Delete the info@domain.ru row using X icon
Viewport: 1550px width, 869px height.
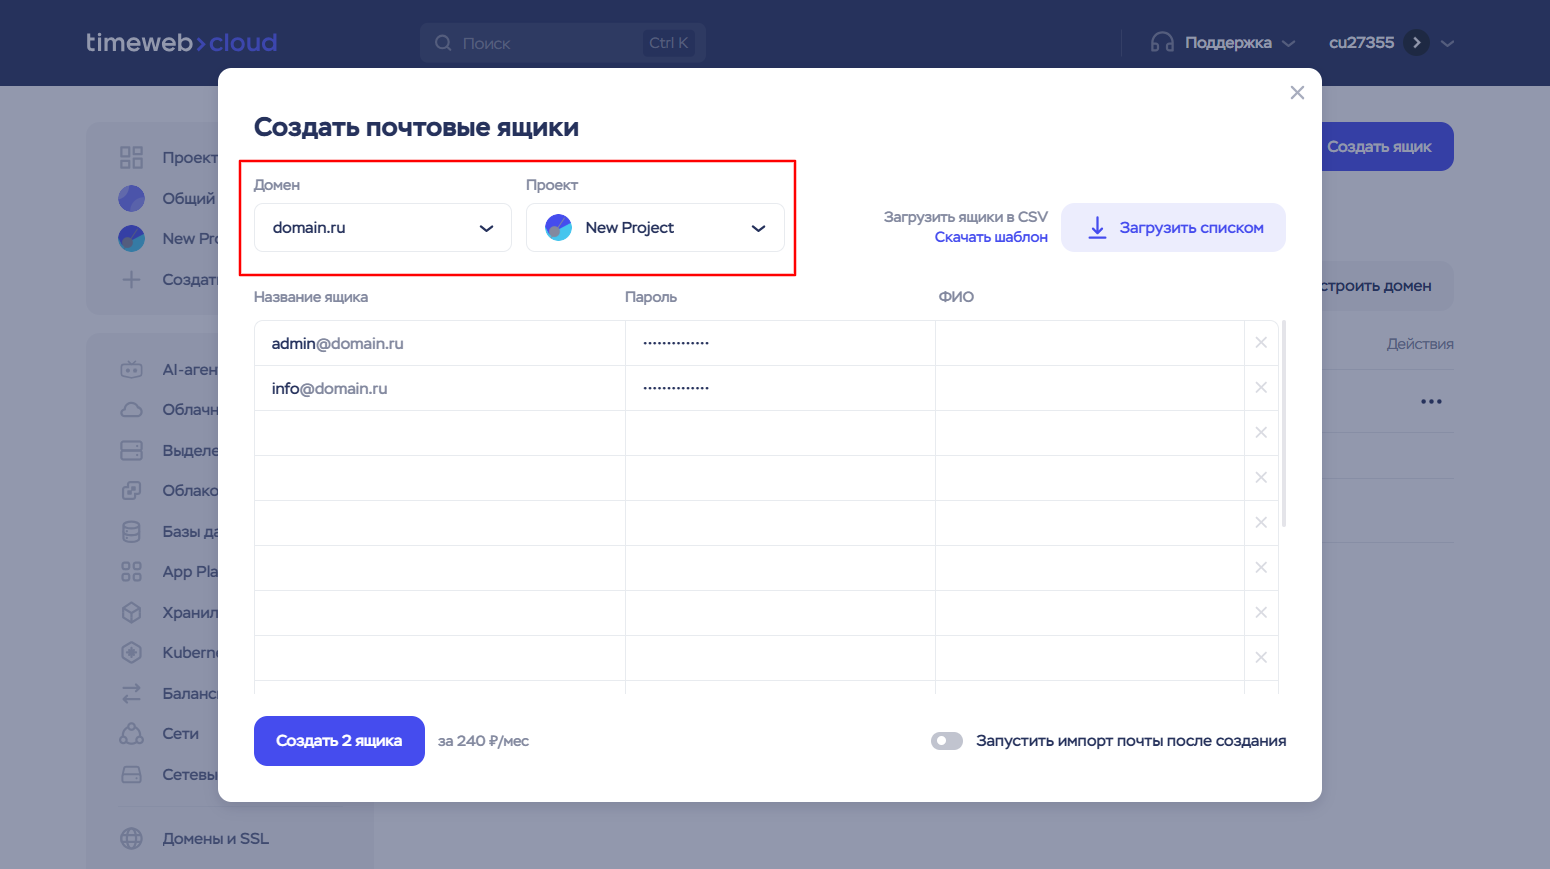click(1261, 388)
